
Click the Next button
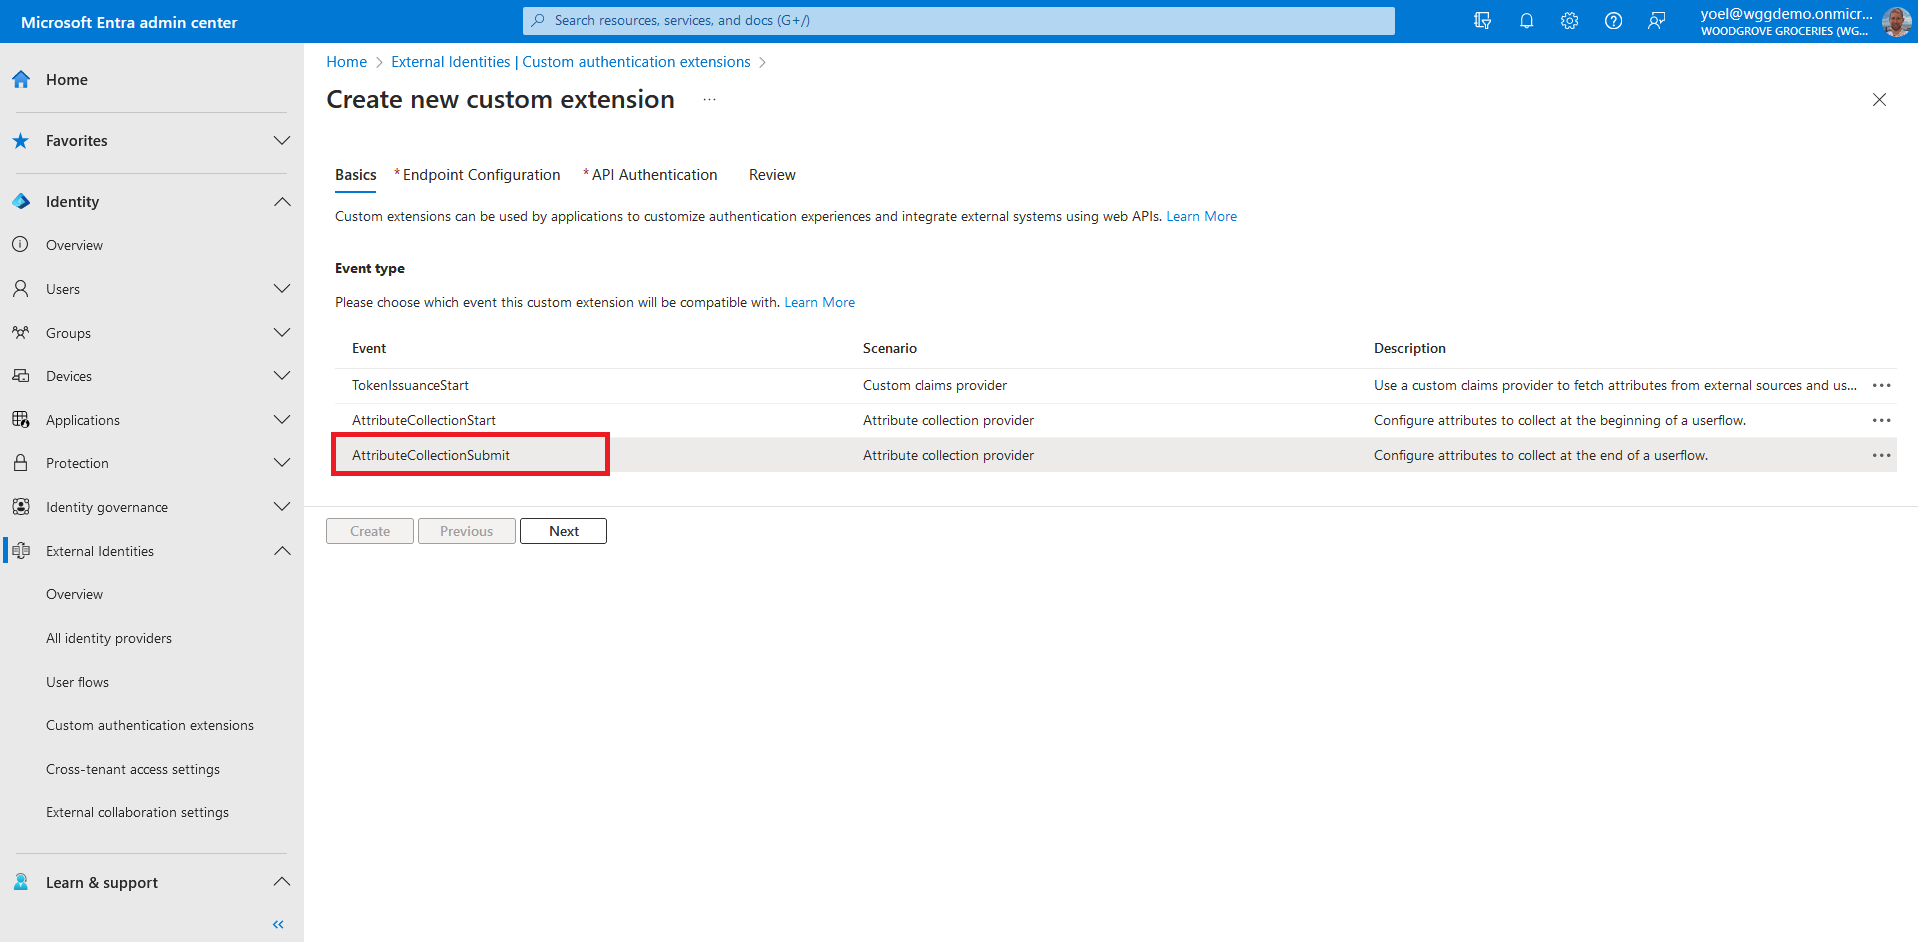[x=563, y=531]
